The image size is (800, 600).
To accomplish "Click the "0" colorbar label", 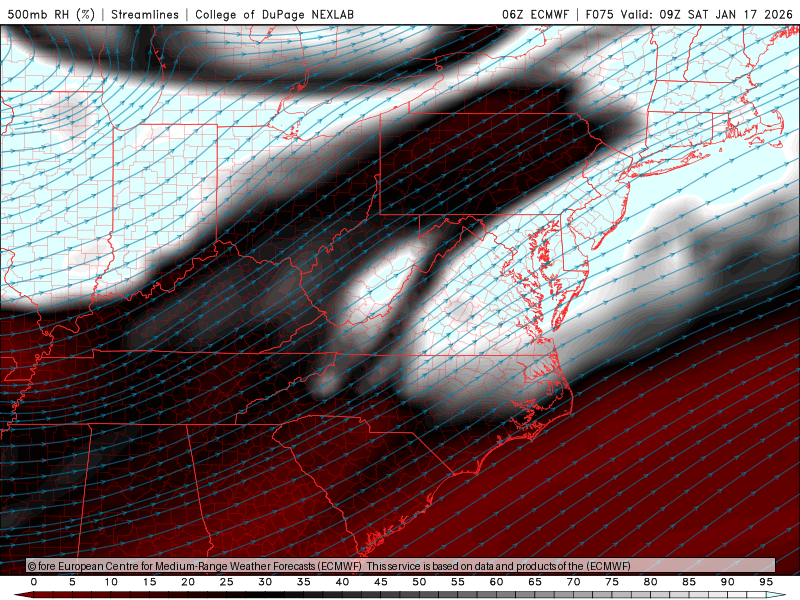I will click(34, 582).
